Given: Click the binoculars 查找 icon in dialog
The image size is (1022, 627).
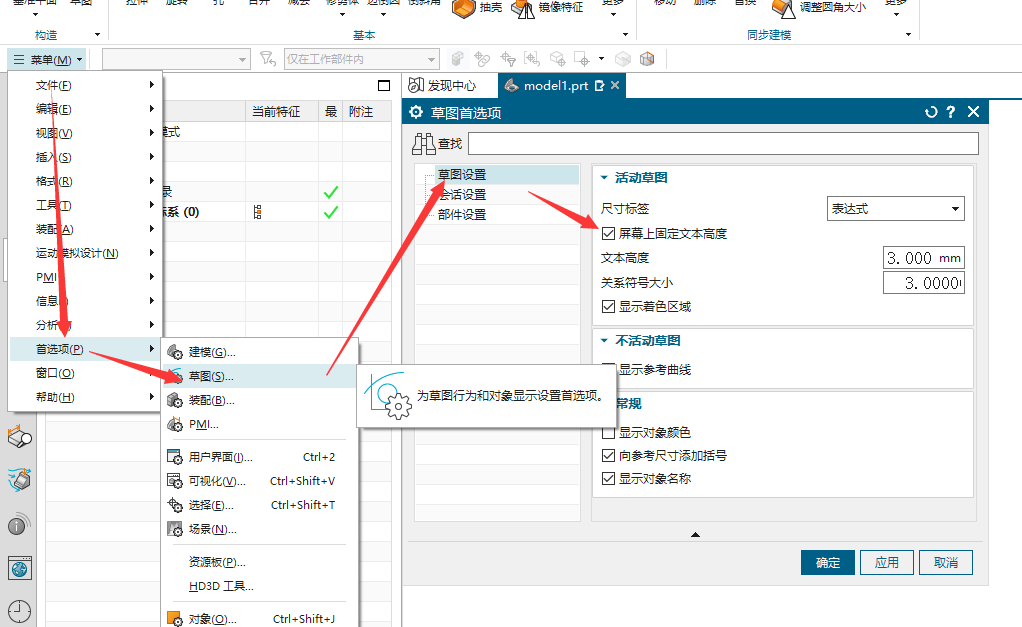Looking at the screenshot, I should click(424, 144).
